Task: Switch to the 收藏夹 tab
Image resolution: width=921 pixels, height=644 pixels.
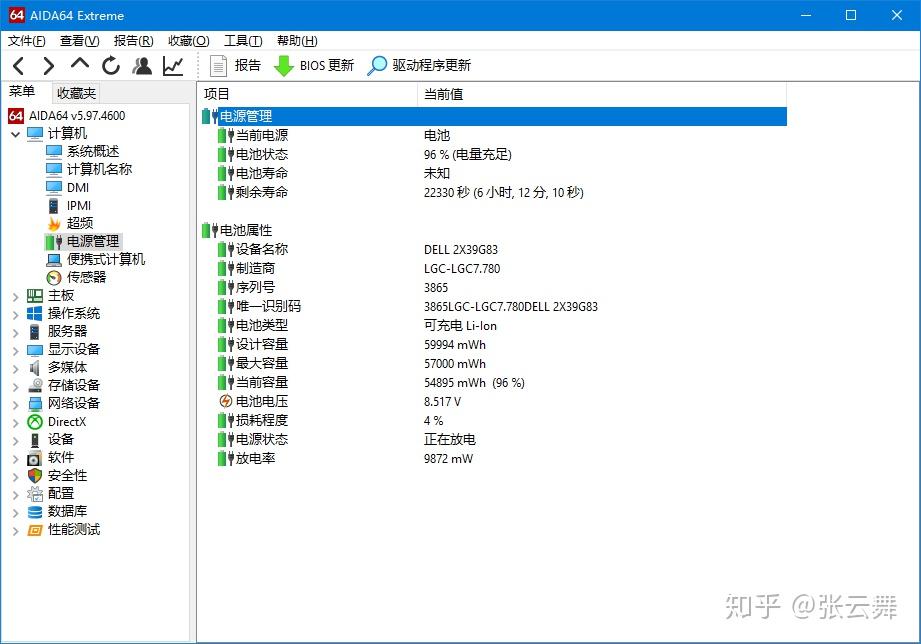Action: (x=75, y=92)
